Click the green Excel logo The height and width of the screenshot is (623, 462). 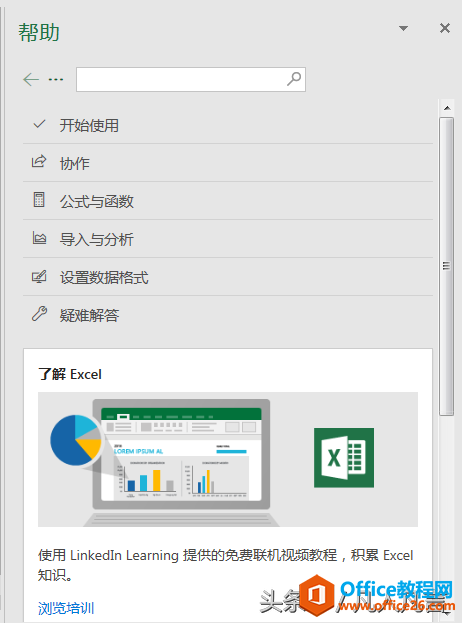point(344,458)
